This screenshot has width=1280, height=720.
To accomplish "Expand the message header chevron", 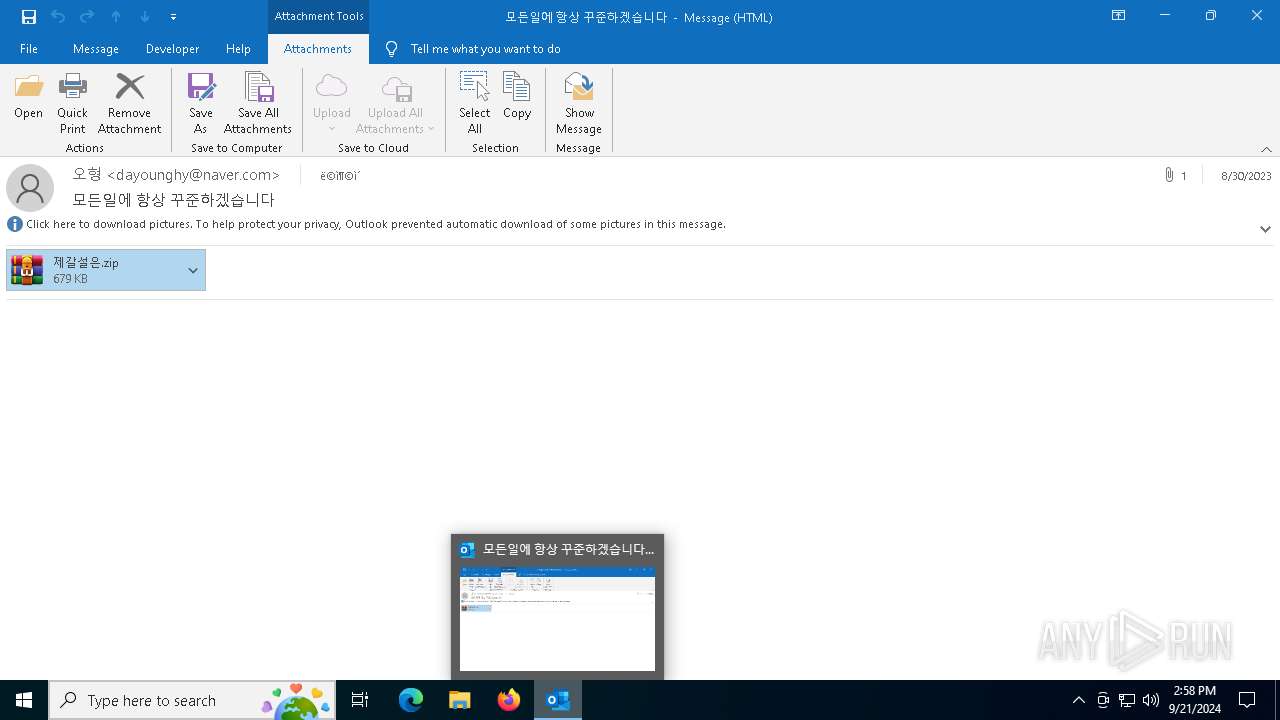I will tap(1265, 229).
